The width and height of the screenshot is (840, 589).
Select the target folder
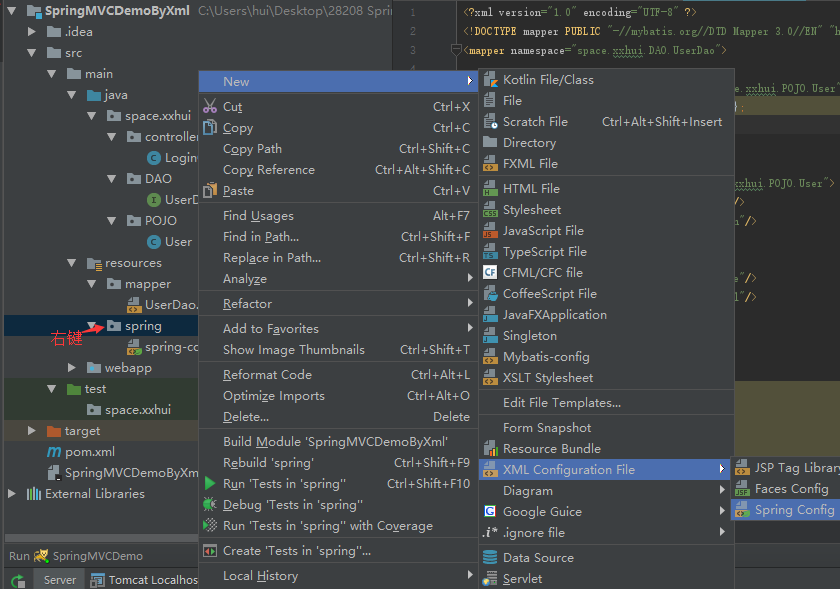pos(82,431)
